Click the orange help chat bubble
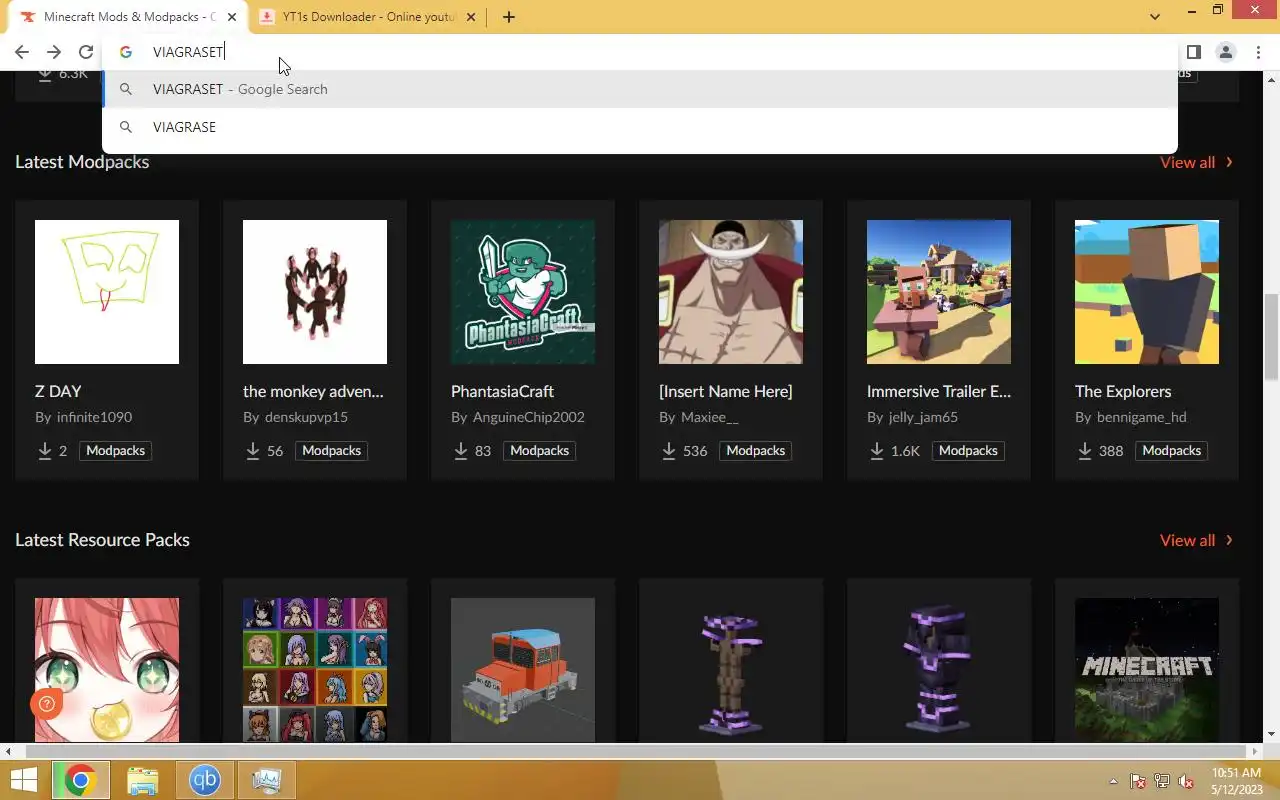1280x800 pixels. click(46, 705)
